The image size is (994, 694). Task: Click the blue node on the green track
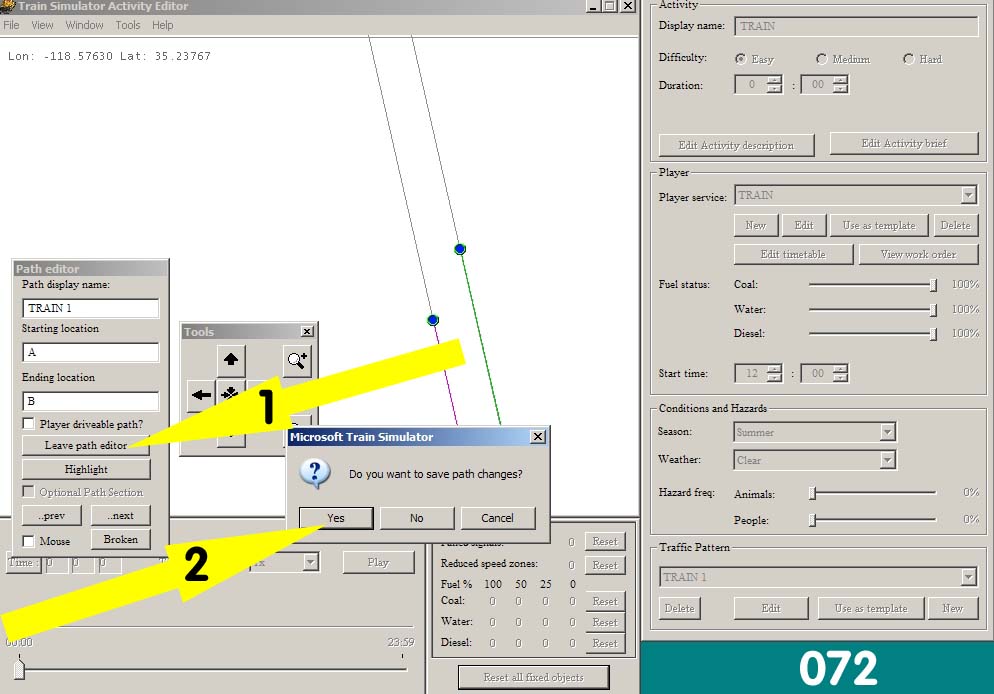pyautogui.click(x=460, y=249)
